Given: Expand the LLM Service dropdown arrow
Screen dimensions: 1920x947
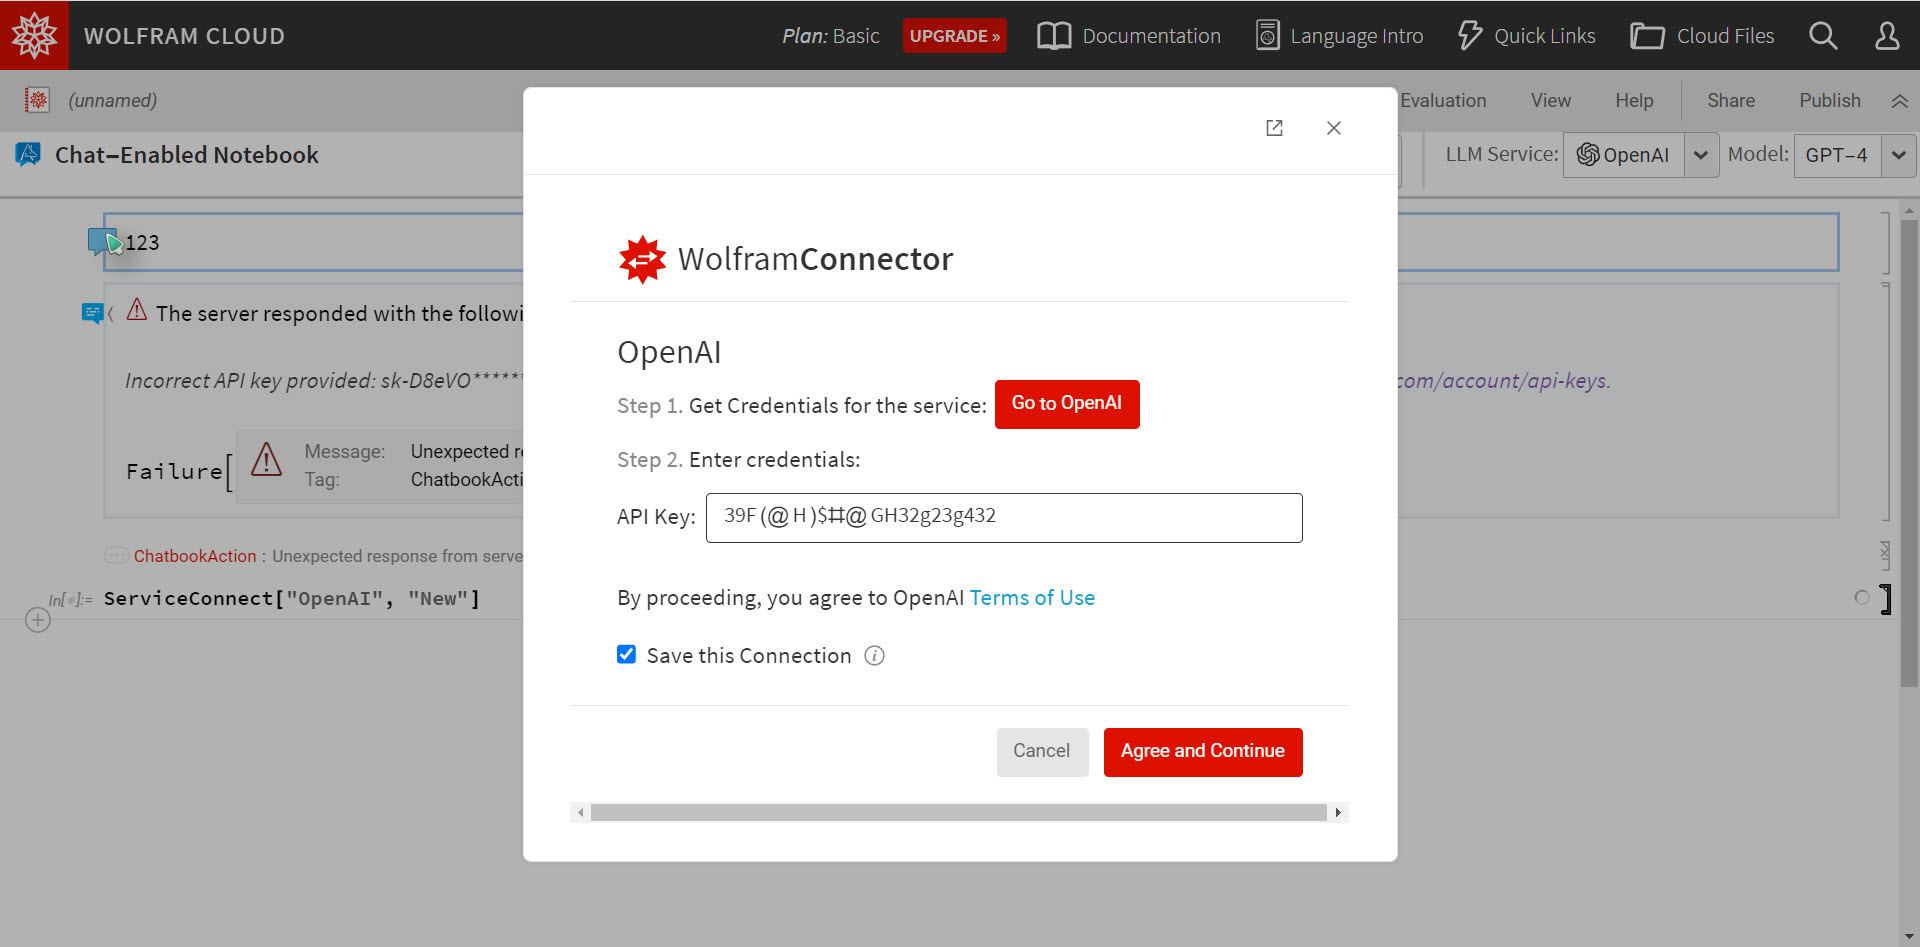Looking at the screenshot, I should point(1701,155).
